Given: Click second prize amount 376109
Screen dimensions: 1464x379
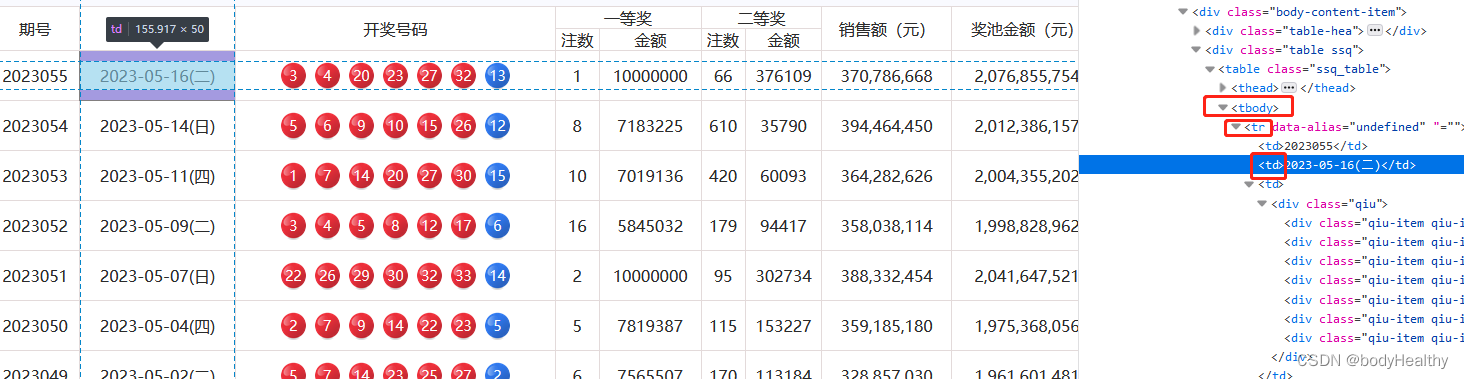Looking at the screenshot, I should click(x=783, y=76).
